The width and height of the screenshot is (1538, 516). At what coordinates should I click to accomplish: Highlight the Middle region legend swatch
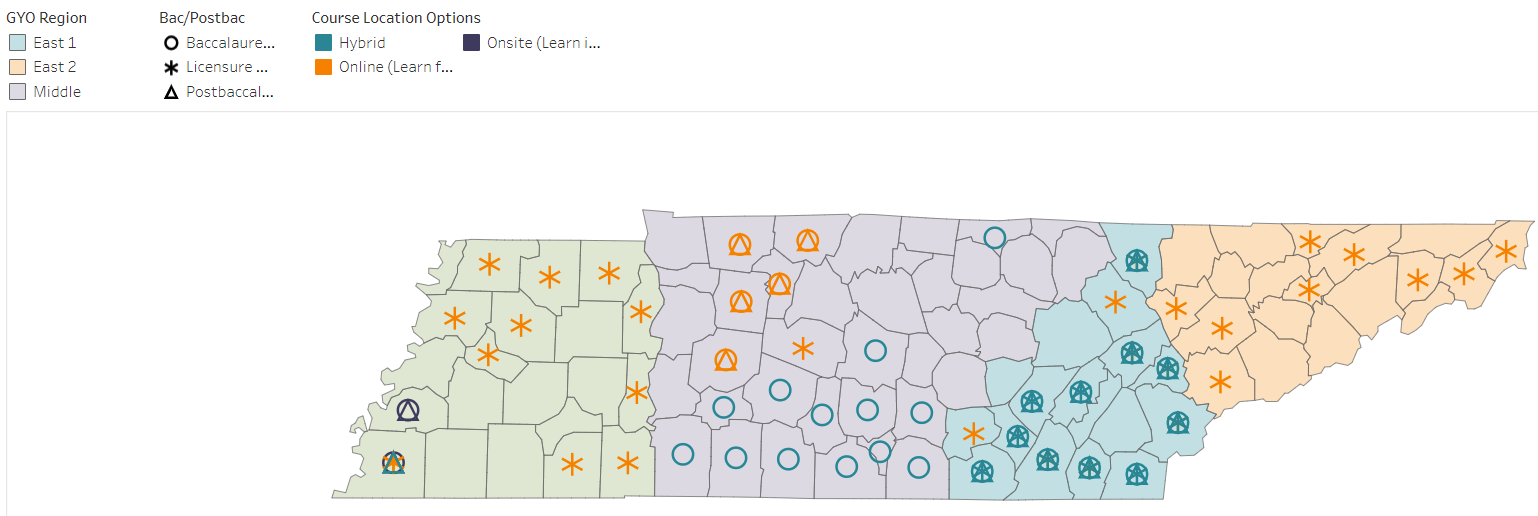pos(17,92)
